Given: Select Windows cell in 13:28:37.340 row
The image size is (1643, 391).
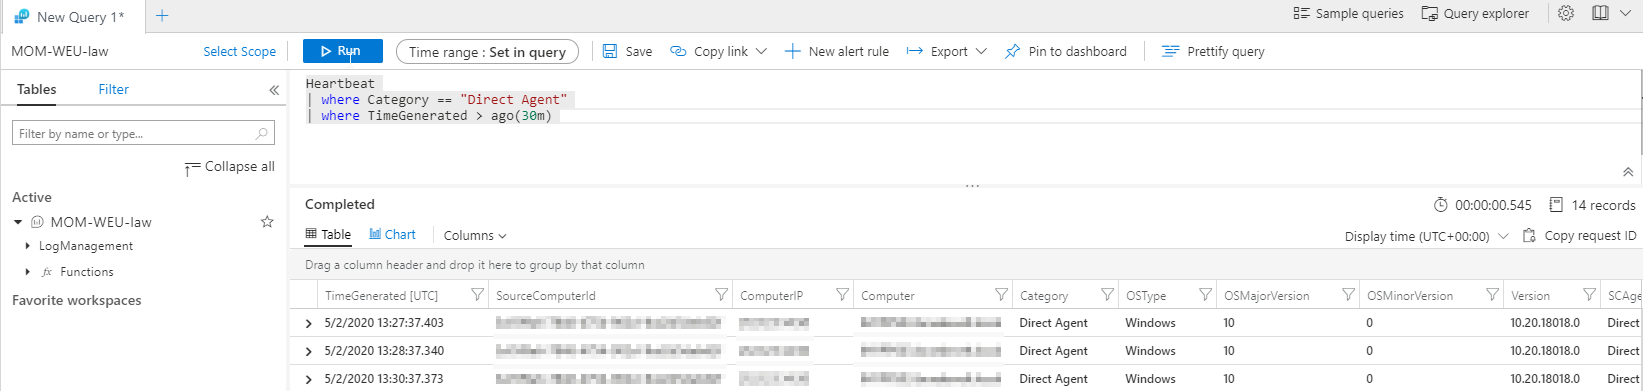Looking at the screenshot, I should (x=1150, y=351).
